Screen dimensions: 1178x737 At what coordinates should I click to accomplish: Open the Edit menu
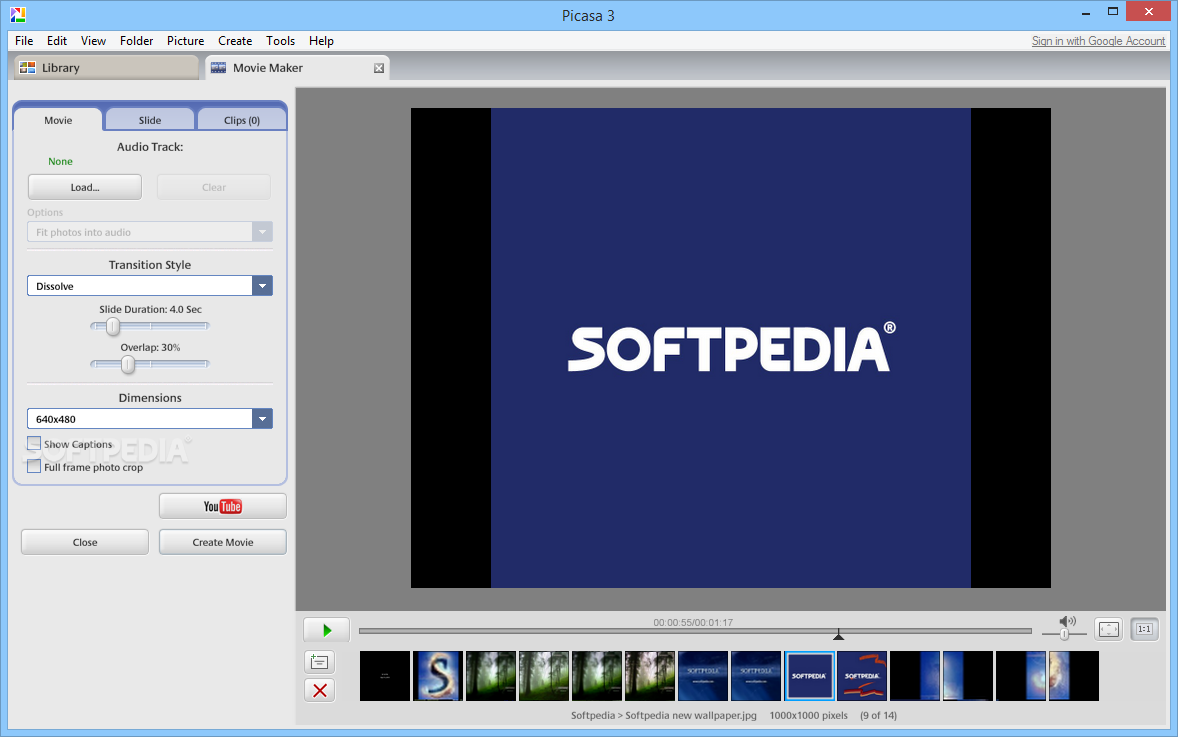(57, 41)
